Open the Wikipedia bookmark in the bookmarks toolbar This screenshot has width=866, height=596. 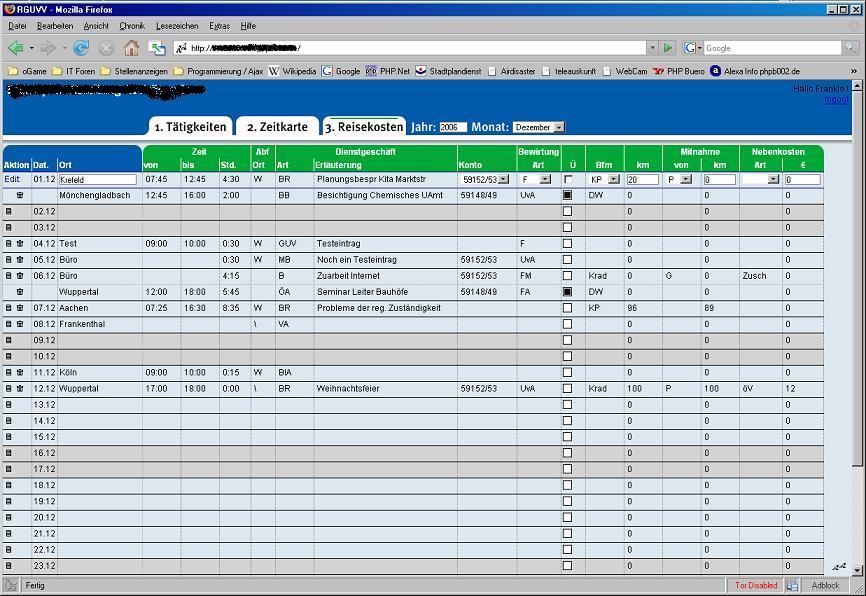tap(292, 71)
